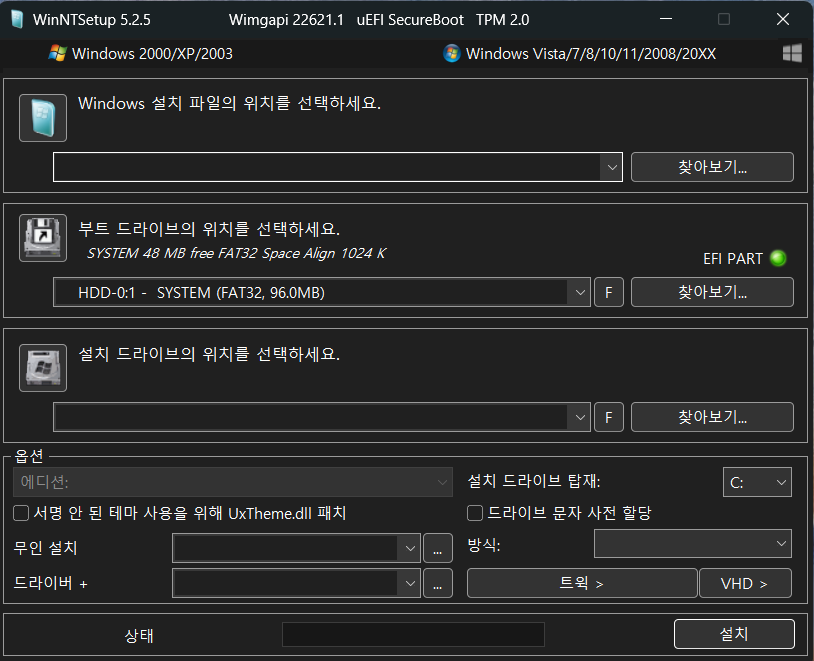Click the Windows XP flag tab icon
The width and height of the screenshot is (814, 661).
[58, 53]
